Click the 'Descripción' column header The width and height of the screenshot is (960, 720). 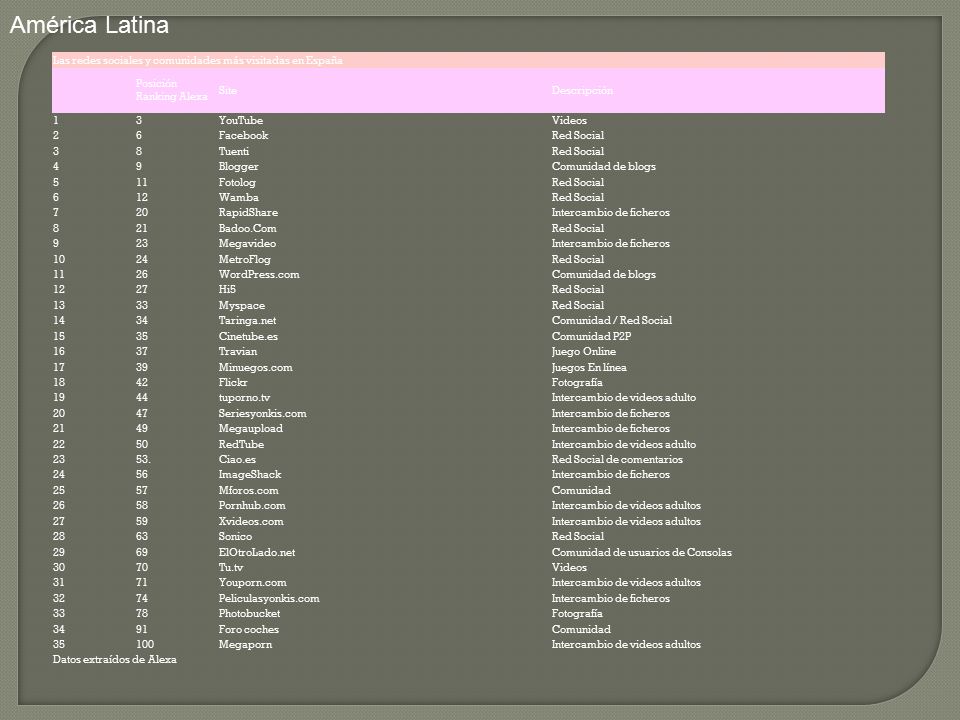(582, 90)
